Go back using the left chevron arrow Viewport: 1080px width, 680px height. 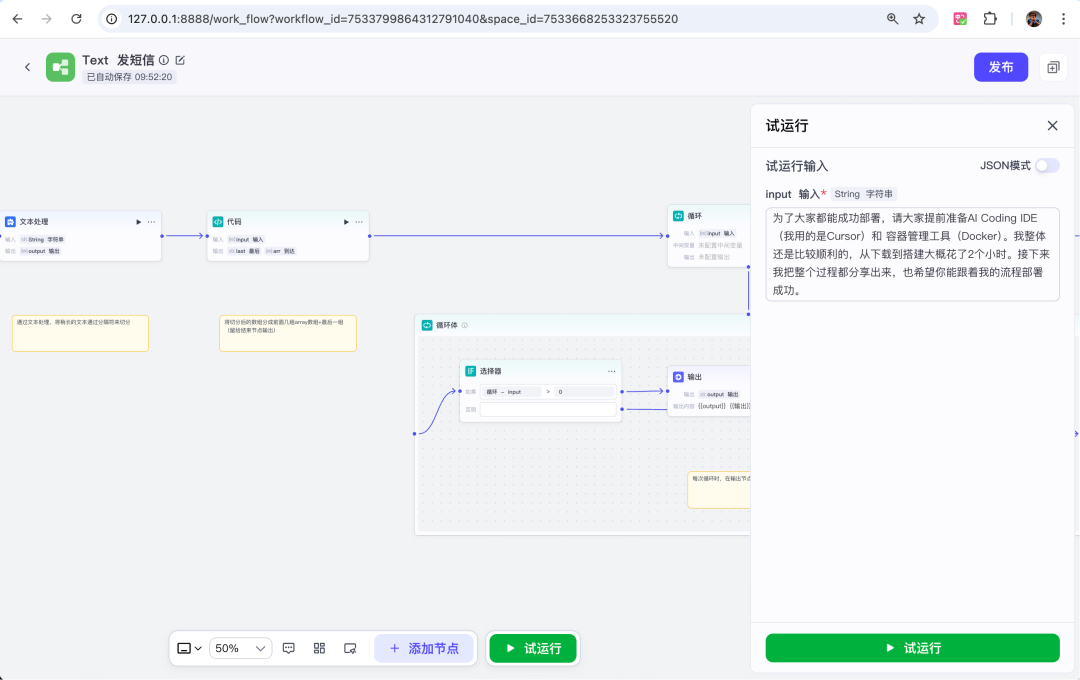(28, 67)
